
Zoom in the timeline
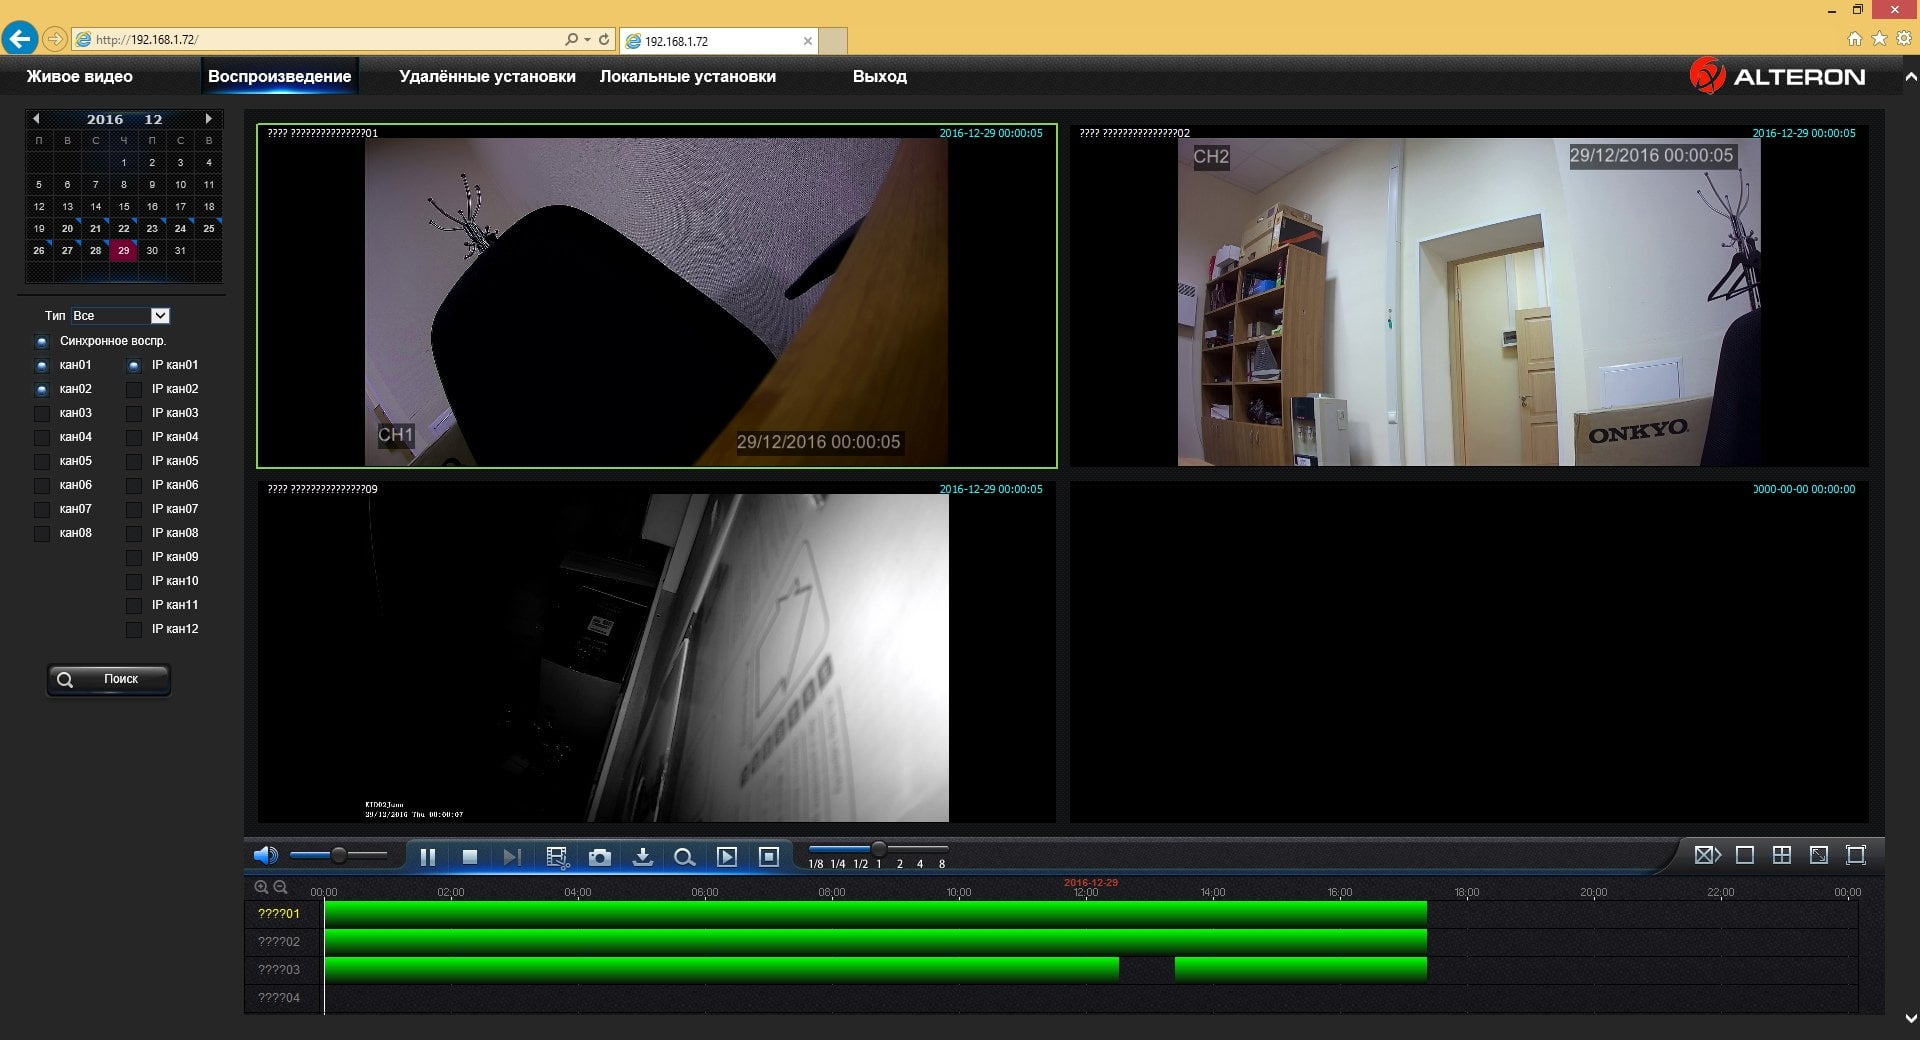coord(261,887)
